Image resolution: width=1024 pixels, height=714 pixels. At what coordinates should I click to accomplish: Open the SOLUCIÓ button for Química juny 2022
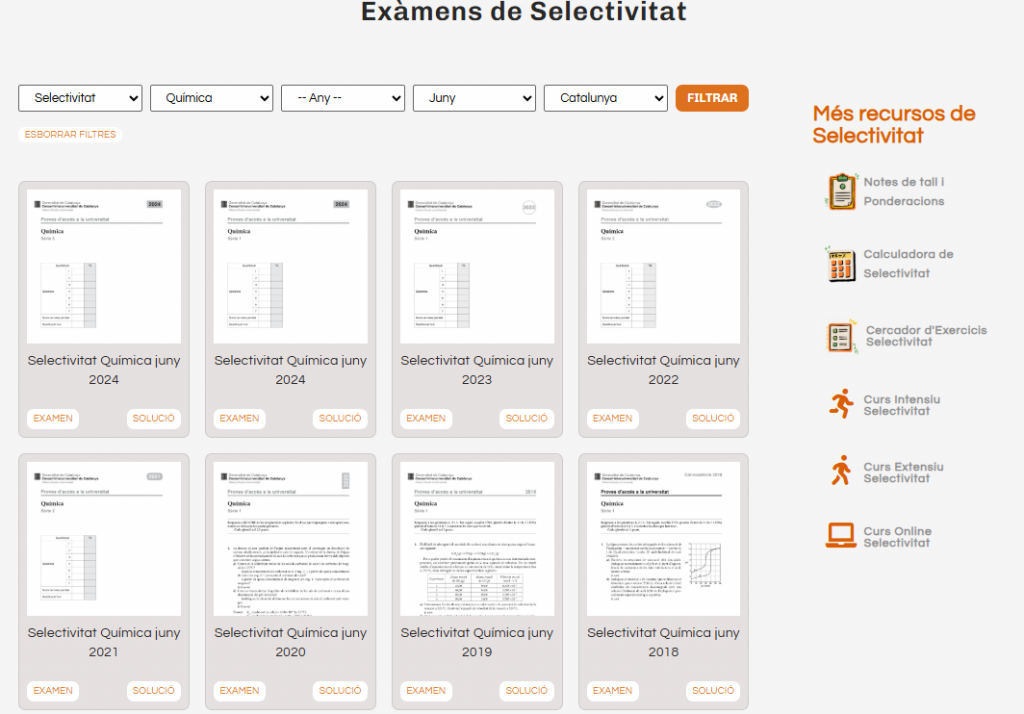(x=713, y=419)
